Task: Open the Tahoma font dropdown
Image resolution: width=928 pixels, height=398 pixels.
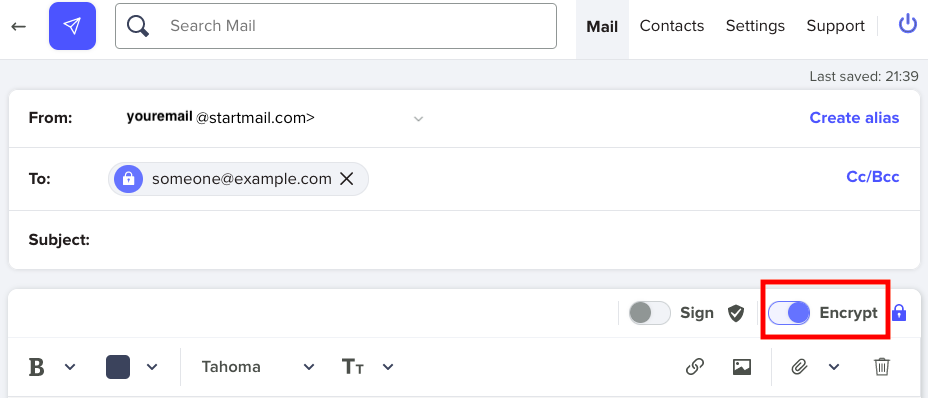Action: [x=257, y=367]
